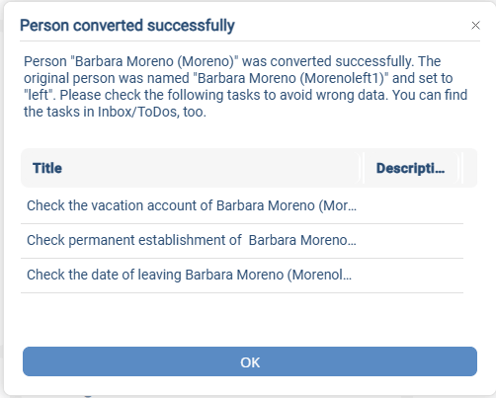
Task: Select the 'Check the date of leaving' row
Action: tap(242, 275)
